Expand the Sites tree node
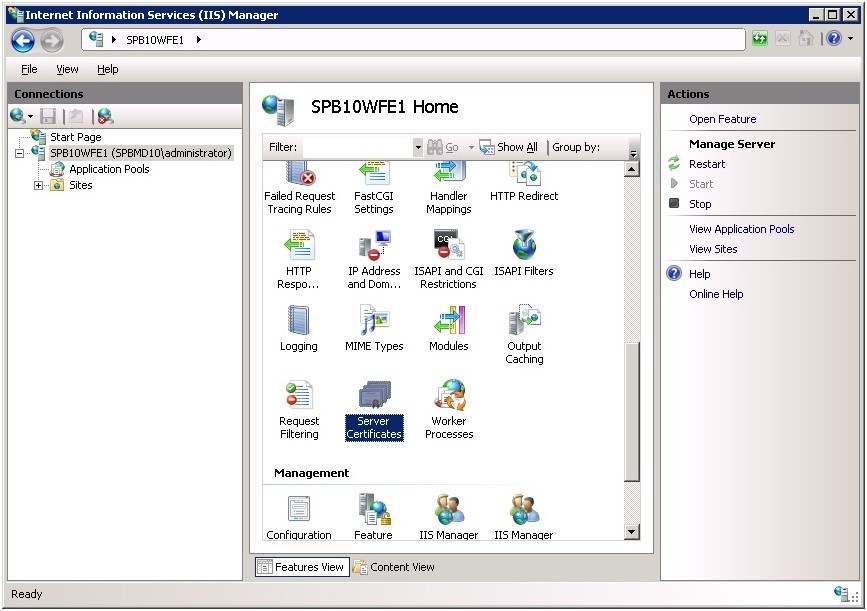The image size is (867, 611). click(38, 185)
